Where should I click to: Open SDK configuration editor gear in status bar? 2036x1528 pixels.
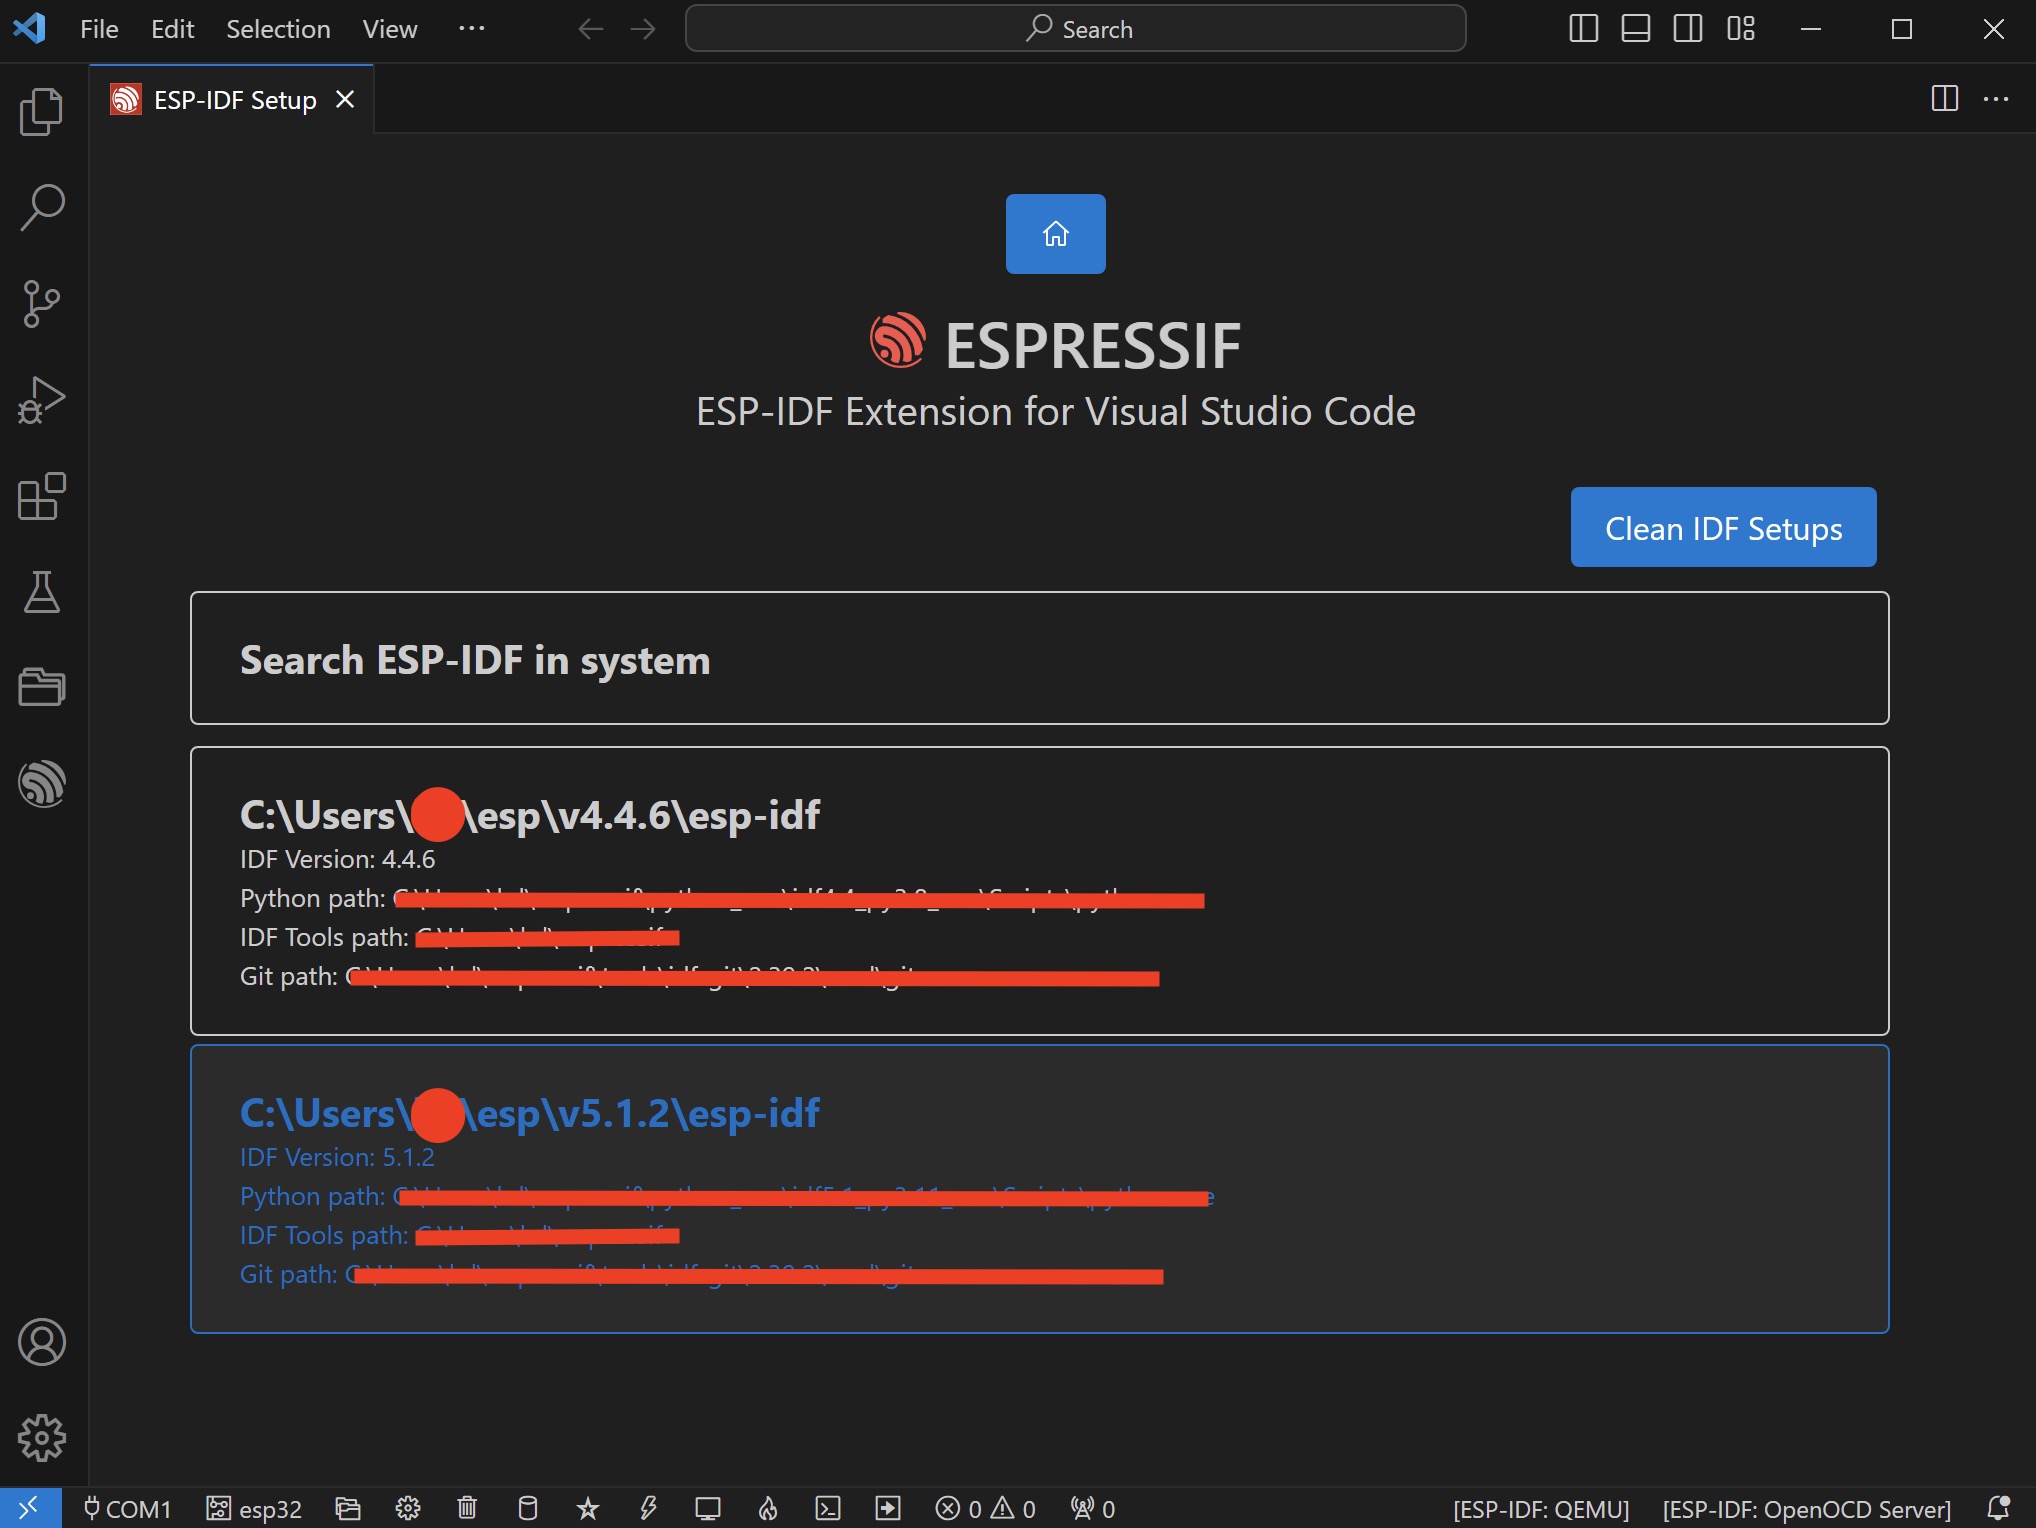point(407,1508)
